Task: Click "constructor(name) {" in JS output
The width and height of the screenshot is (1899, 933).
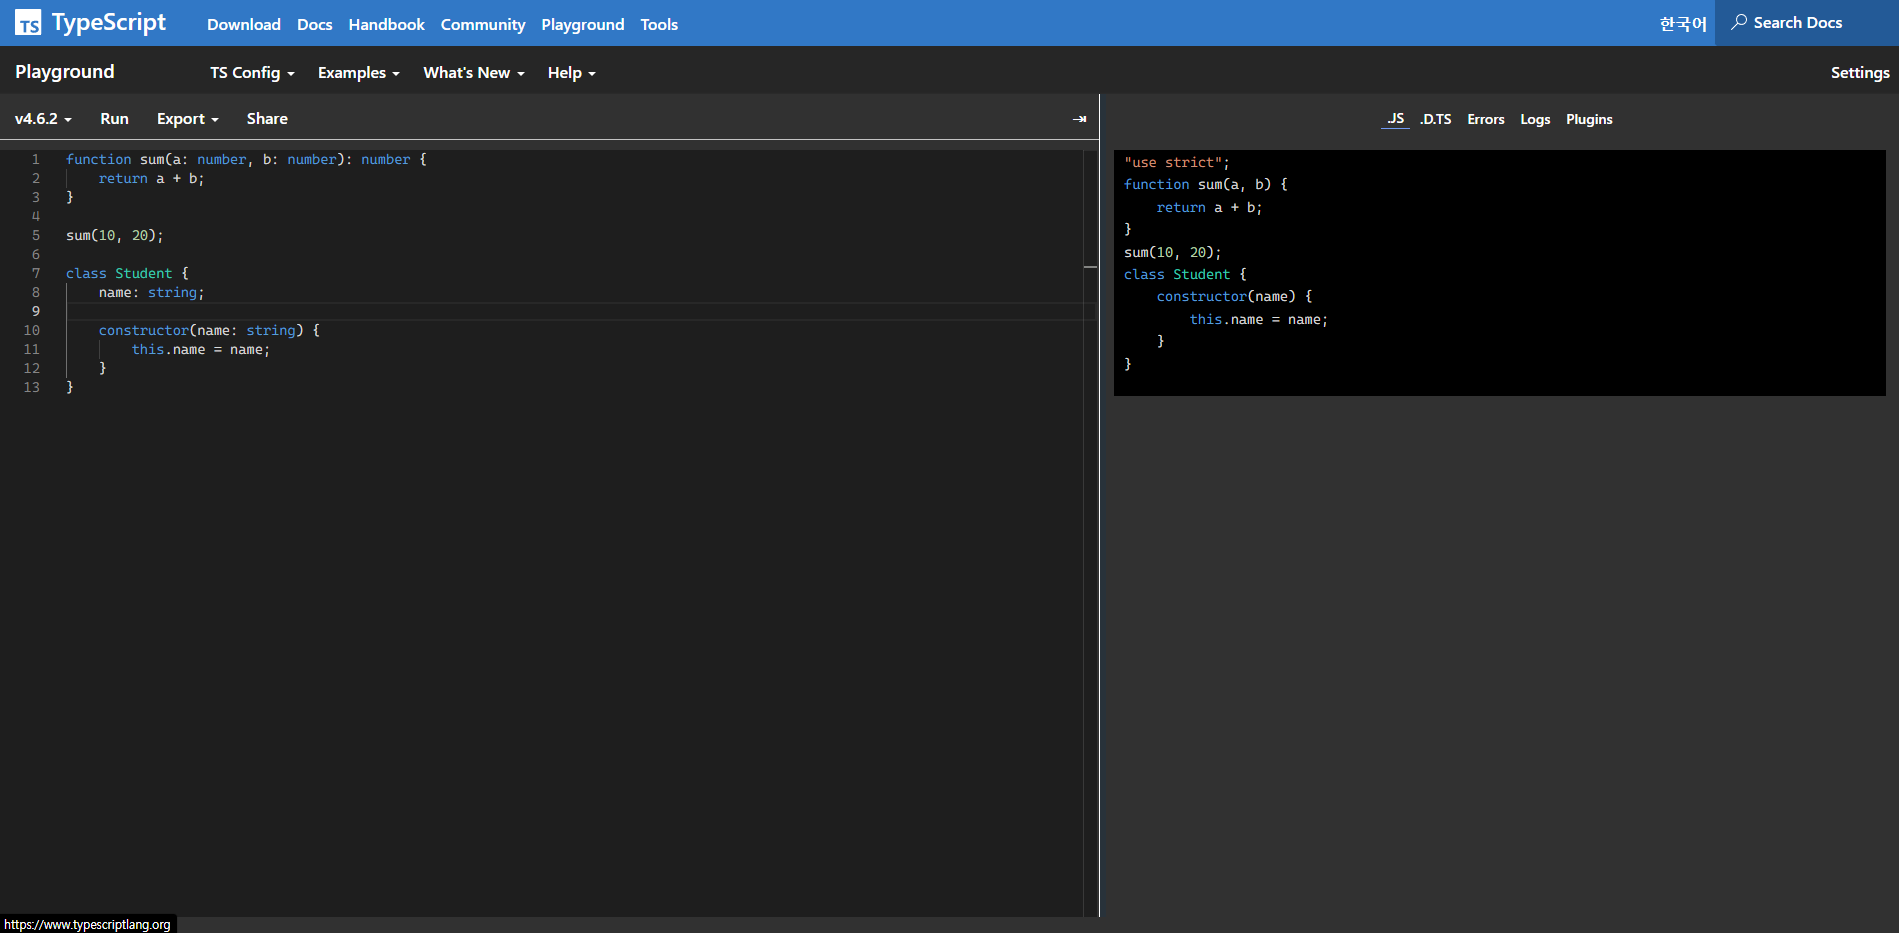Action: click(x=1234, y=296)
